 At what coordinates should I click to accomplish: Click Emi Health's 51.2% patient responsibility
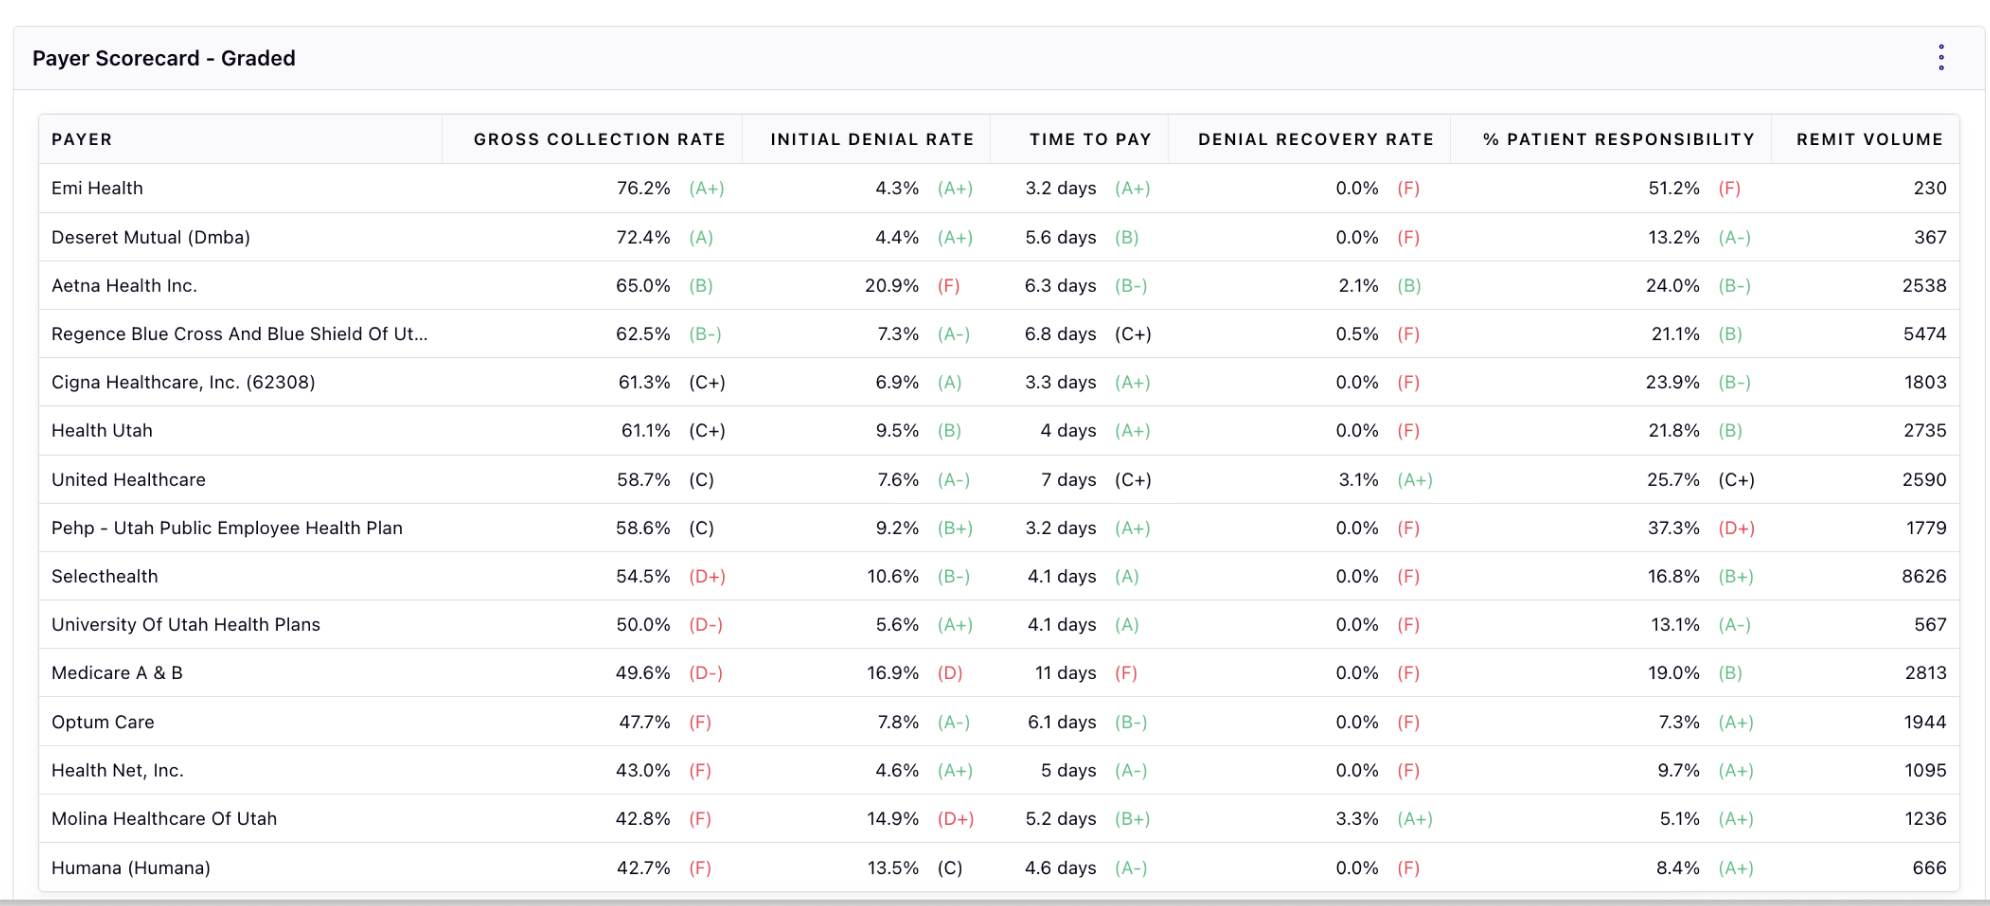1674,188
